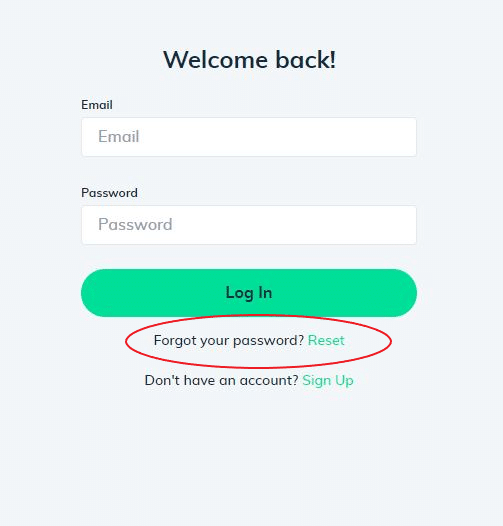Open the Reset password link
The width and height of the screenshot is (503, 526).
point(326,340)
